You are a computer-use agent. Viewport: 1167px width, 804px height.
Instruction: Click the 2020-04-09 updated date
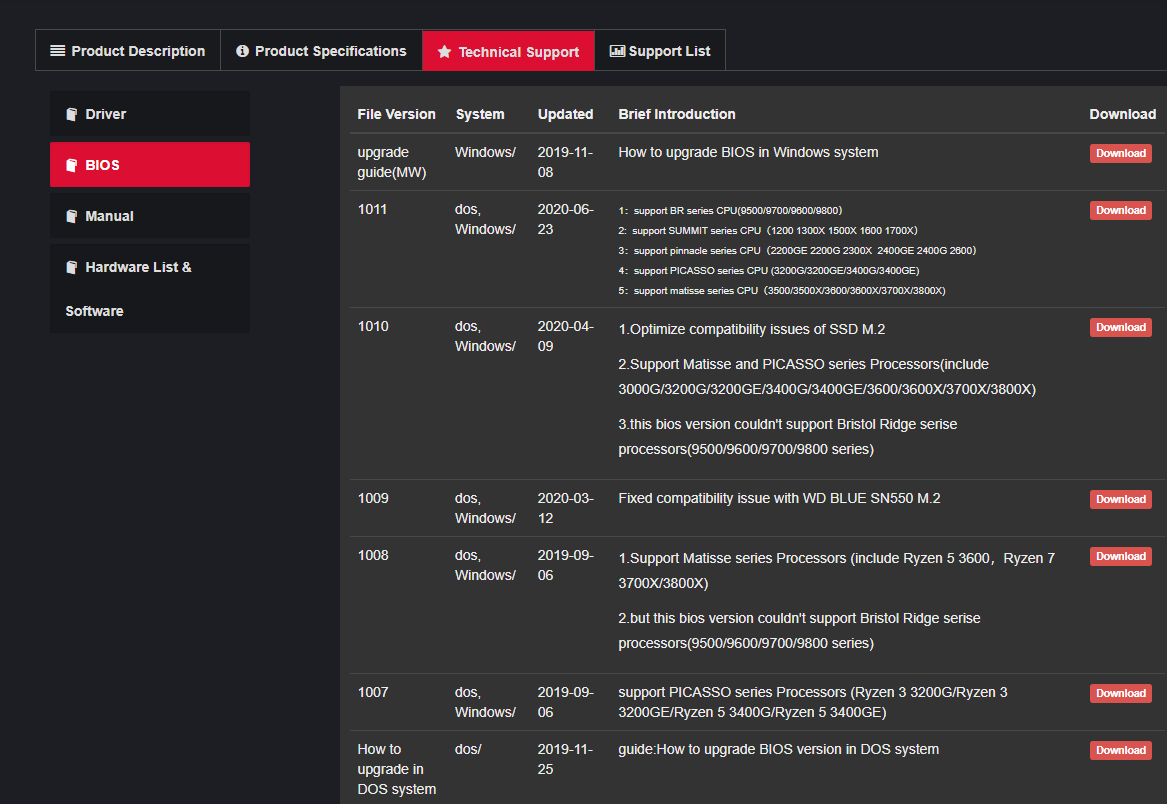[x=566, y=336]
